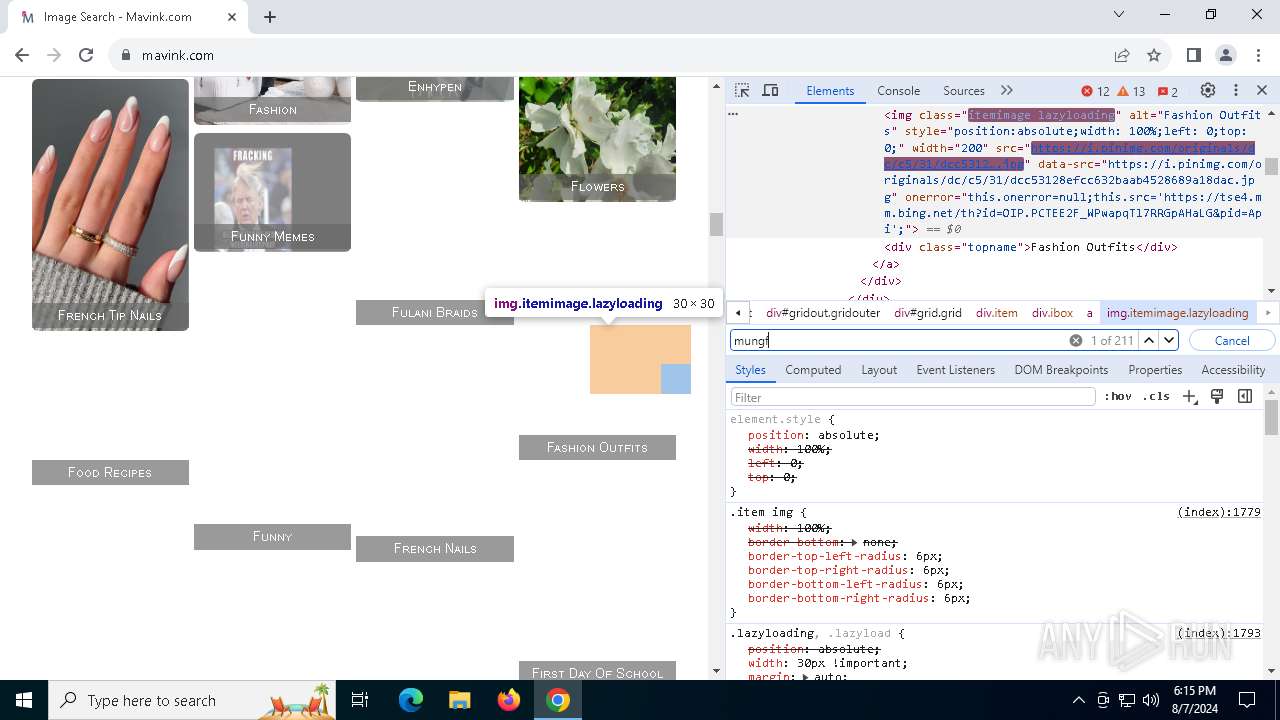Go to next search result
This screenshot has width=1280, height=720.
pos(1169,340)
